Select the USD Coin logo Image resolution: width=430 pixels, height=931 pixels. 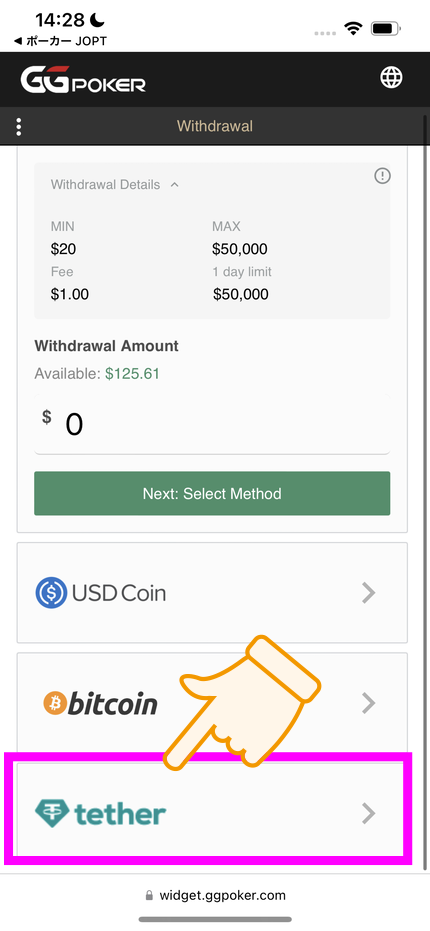pyautogui.click(x=100, y=593)
